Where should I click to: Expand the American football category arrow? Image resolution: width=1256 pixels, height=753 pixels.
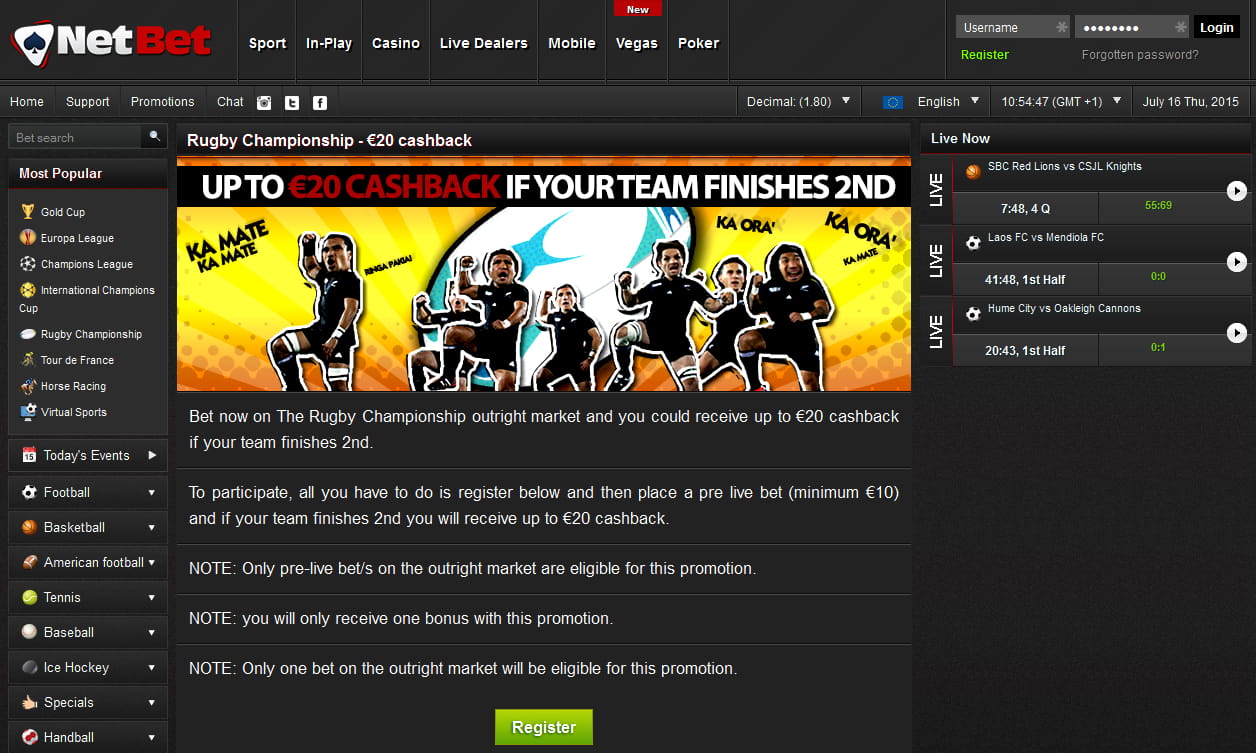(x=152, y=563)
